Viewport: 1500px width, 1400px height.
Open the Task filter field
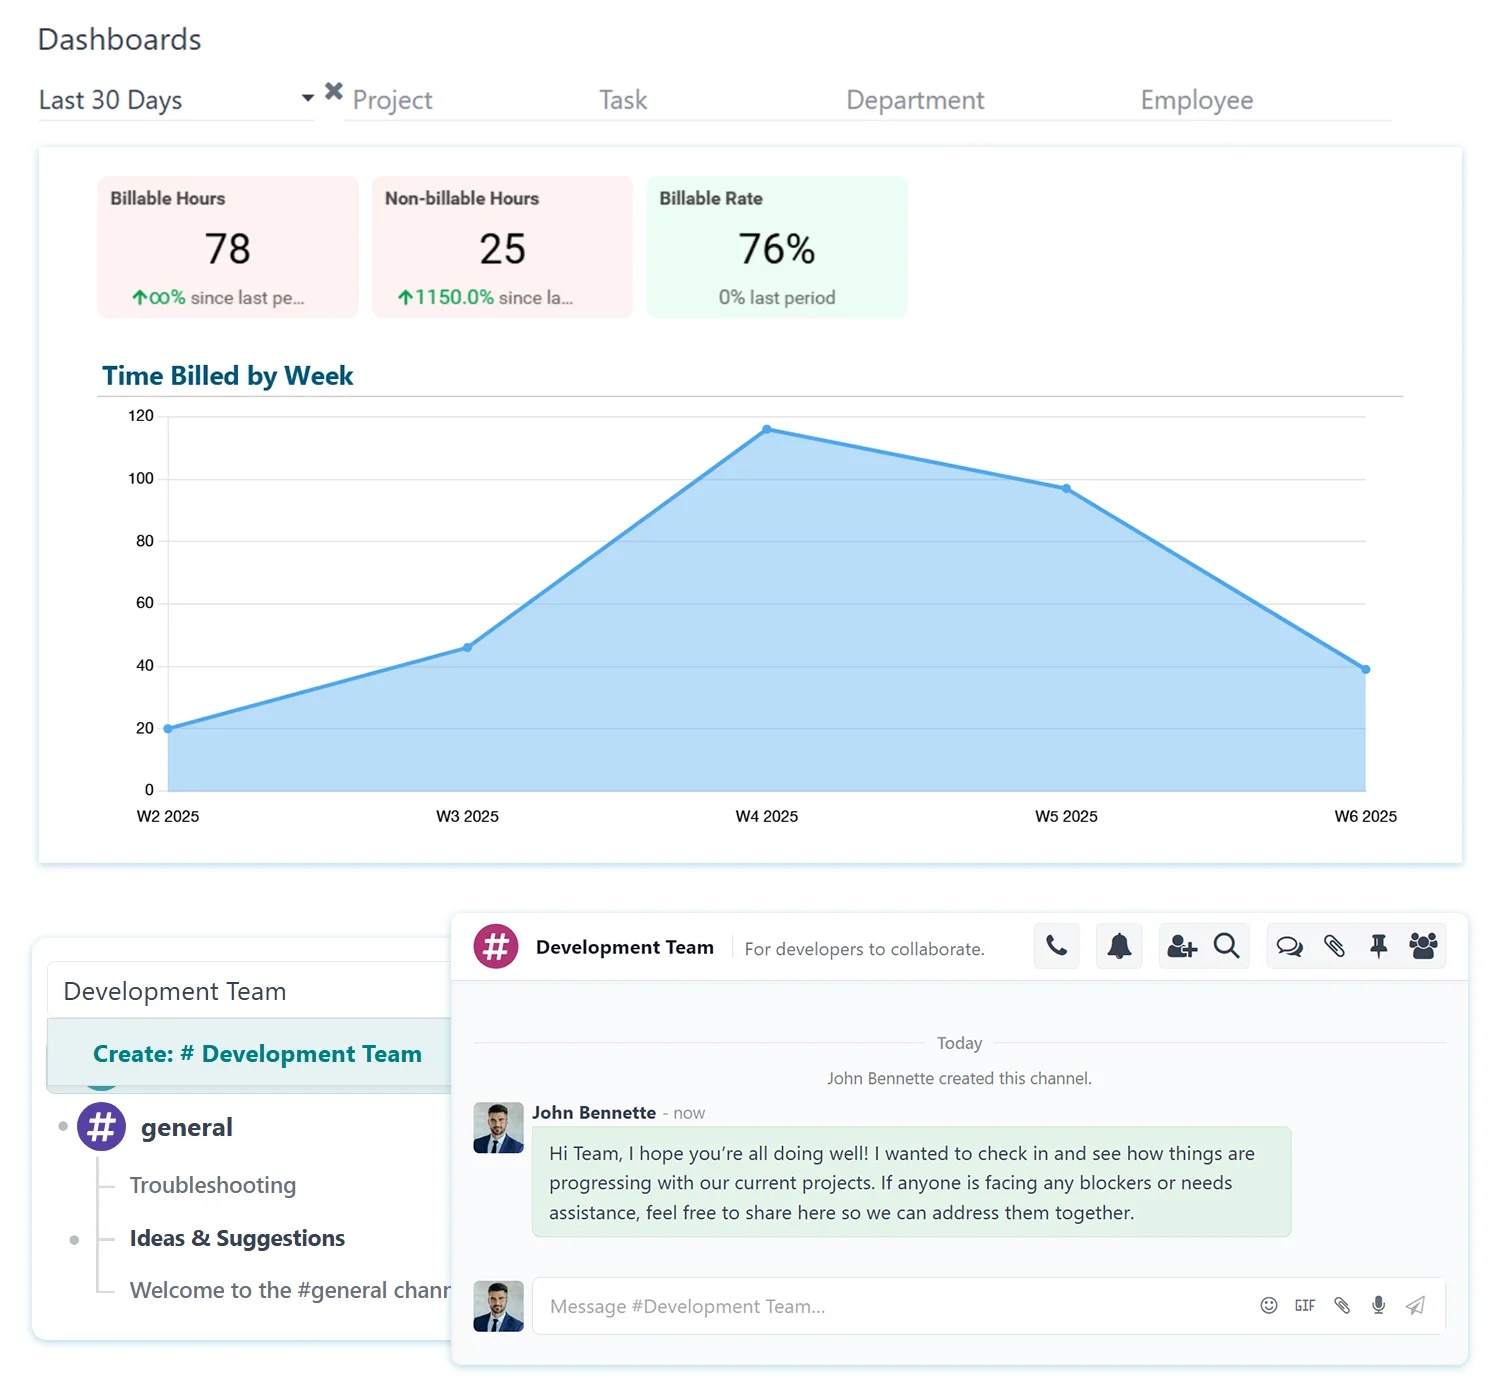click(x=713, y=100)
